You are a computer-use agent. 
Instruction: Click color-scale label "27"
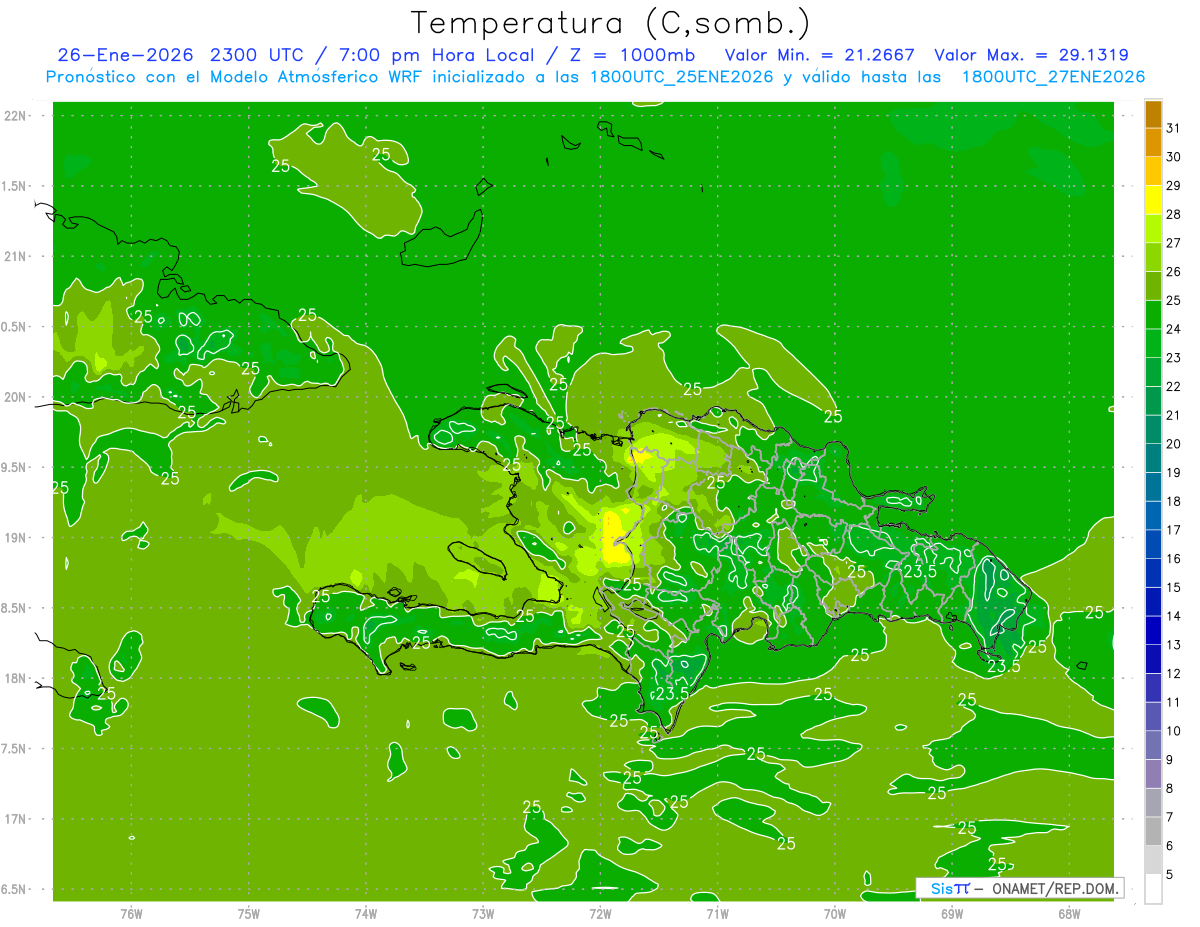pos(1174,243)
